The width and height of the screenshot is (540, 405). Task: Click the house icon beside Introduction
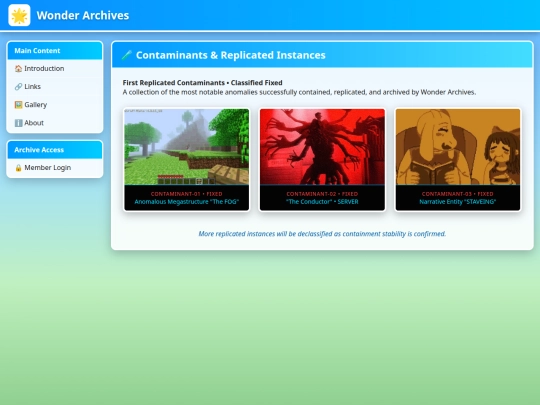click(x=18, y=69)
